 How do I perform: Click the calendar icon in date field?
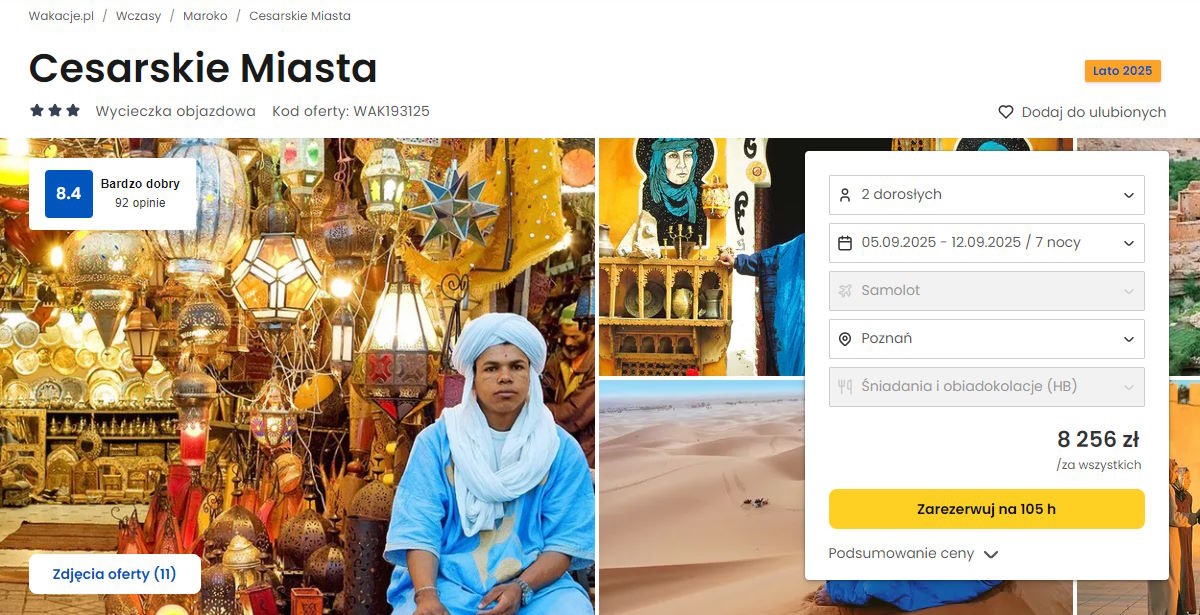click(x=845, y=243)
